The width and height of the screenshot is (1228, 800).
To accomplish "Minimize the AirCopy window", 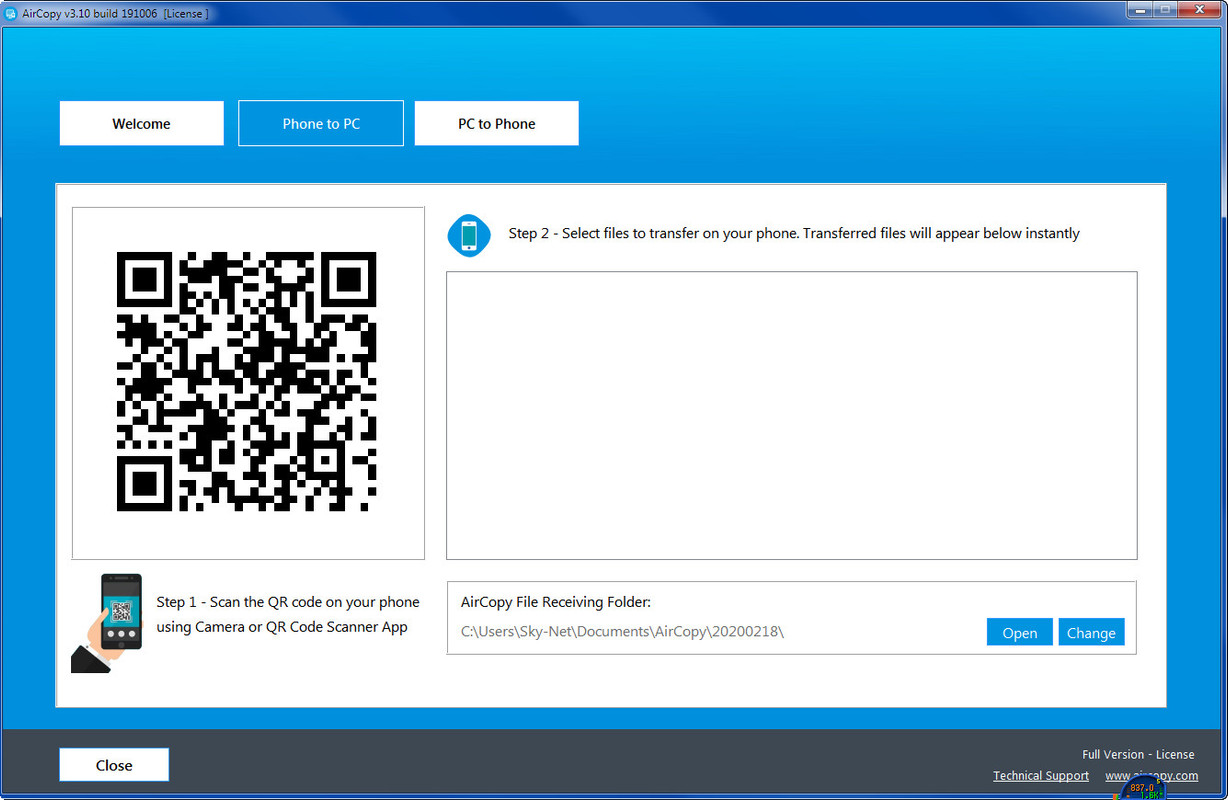I will tap(1139, 10).
